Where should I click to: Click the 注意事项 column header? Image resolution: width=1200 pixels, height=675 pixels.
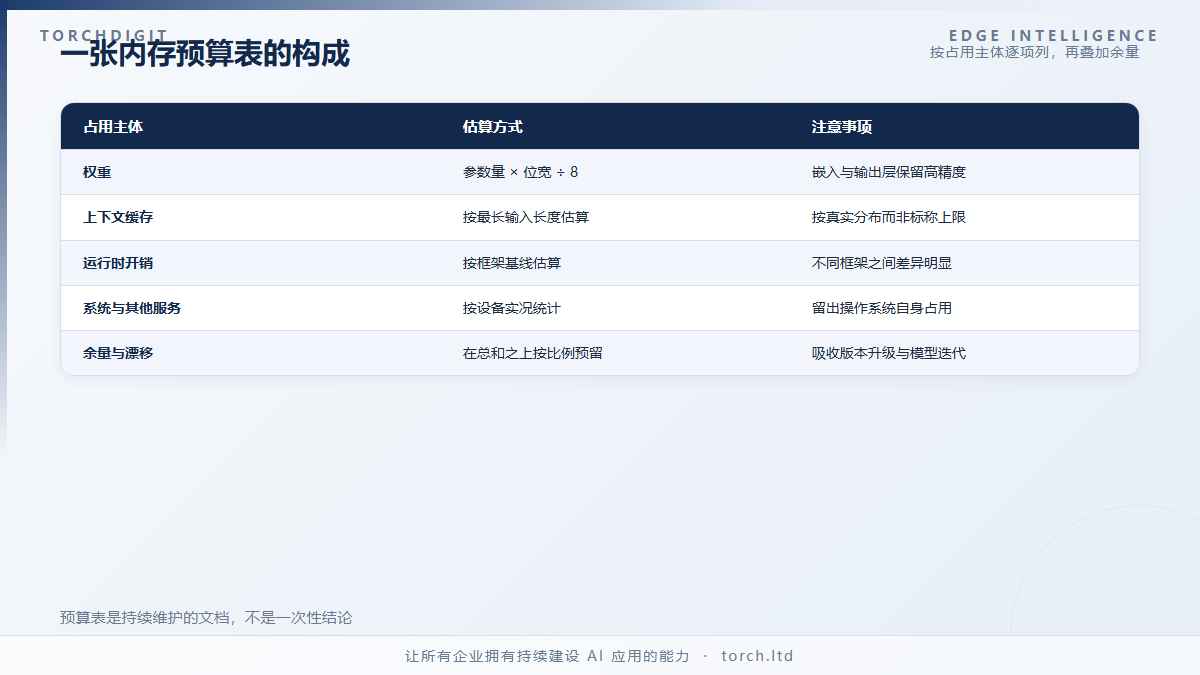[842, 127]
